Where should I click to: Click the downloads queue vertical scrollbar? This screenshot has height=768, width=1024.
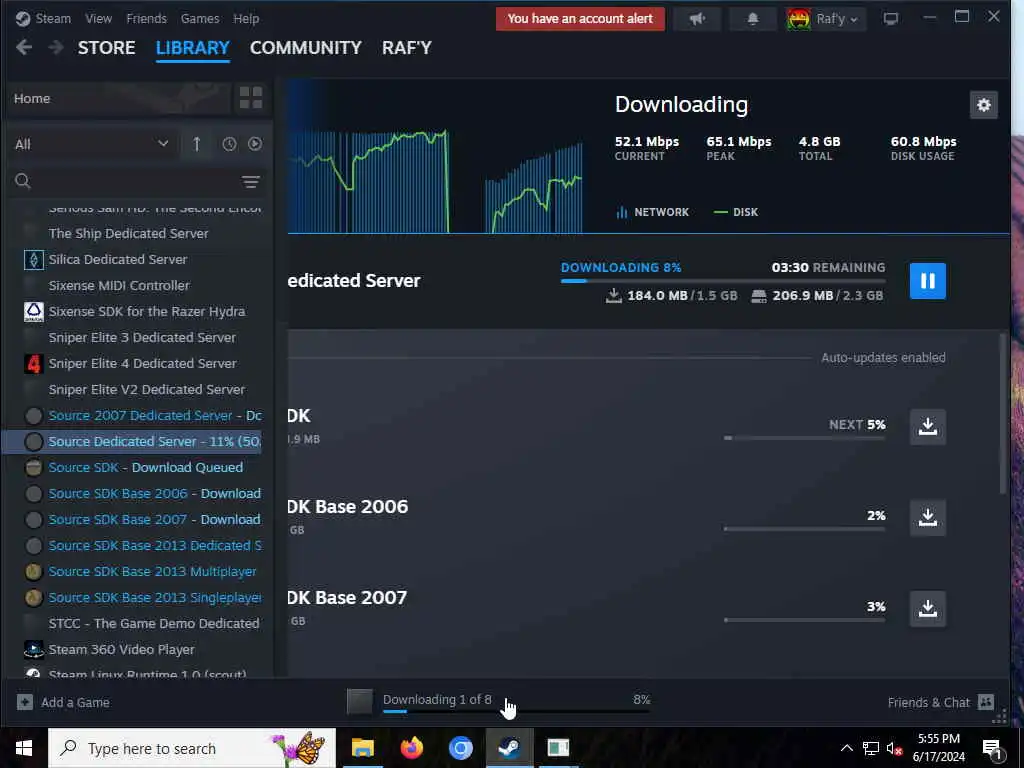tap(1003, 413)
